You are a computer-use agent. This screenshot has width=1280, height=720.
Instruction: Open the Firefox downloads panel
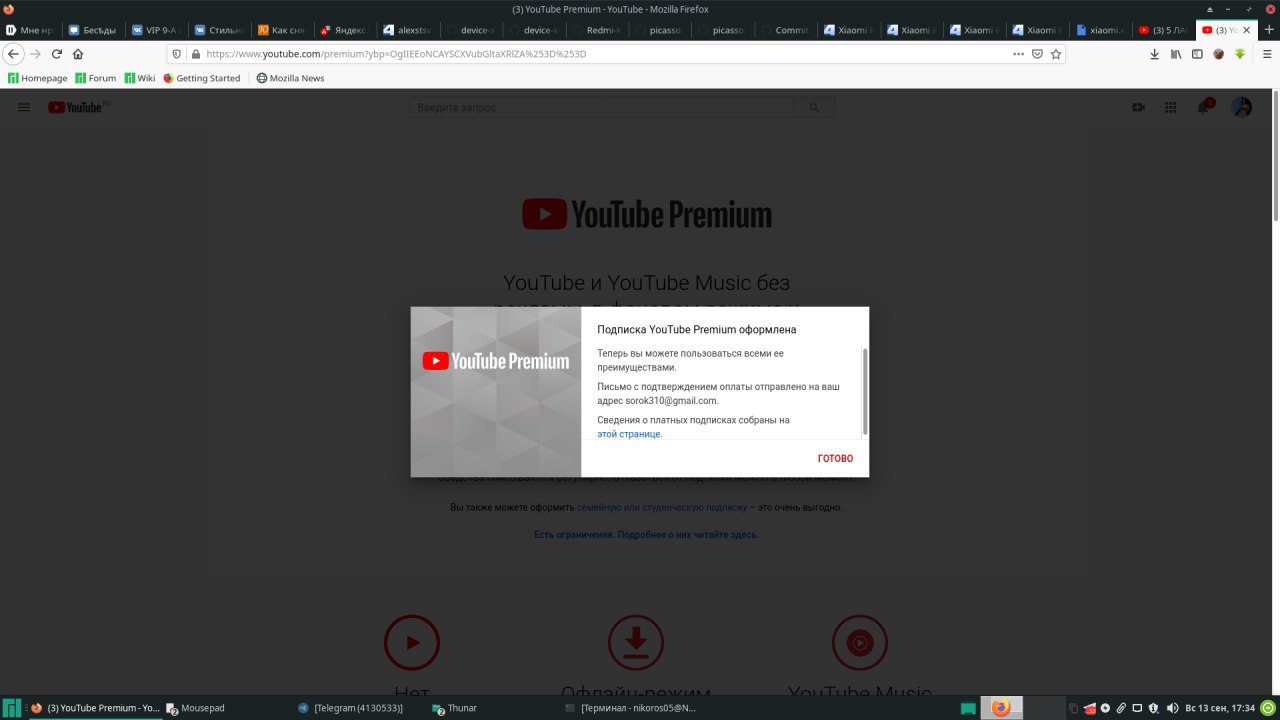tap(1154, 54)
